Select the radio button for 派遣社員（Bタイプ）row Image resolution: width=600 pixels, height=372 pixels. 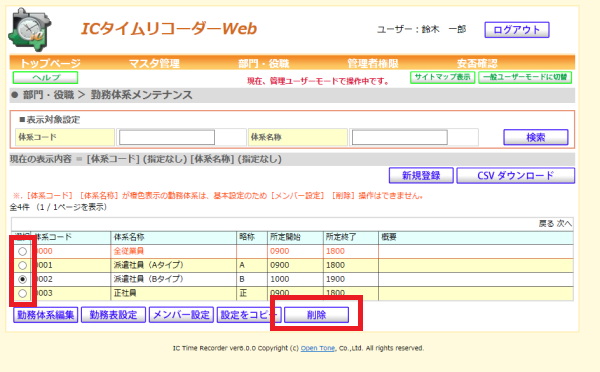click(23, 279)
